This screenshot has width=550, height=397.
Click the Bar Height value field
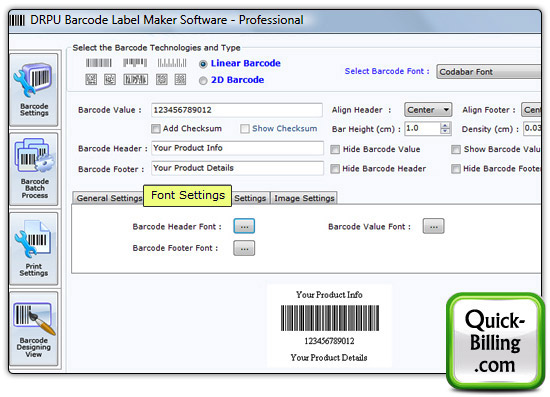(422, 129)
